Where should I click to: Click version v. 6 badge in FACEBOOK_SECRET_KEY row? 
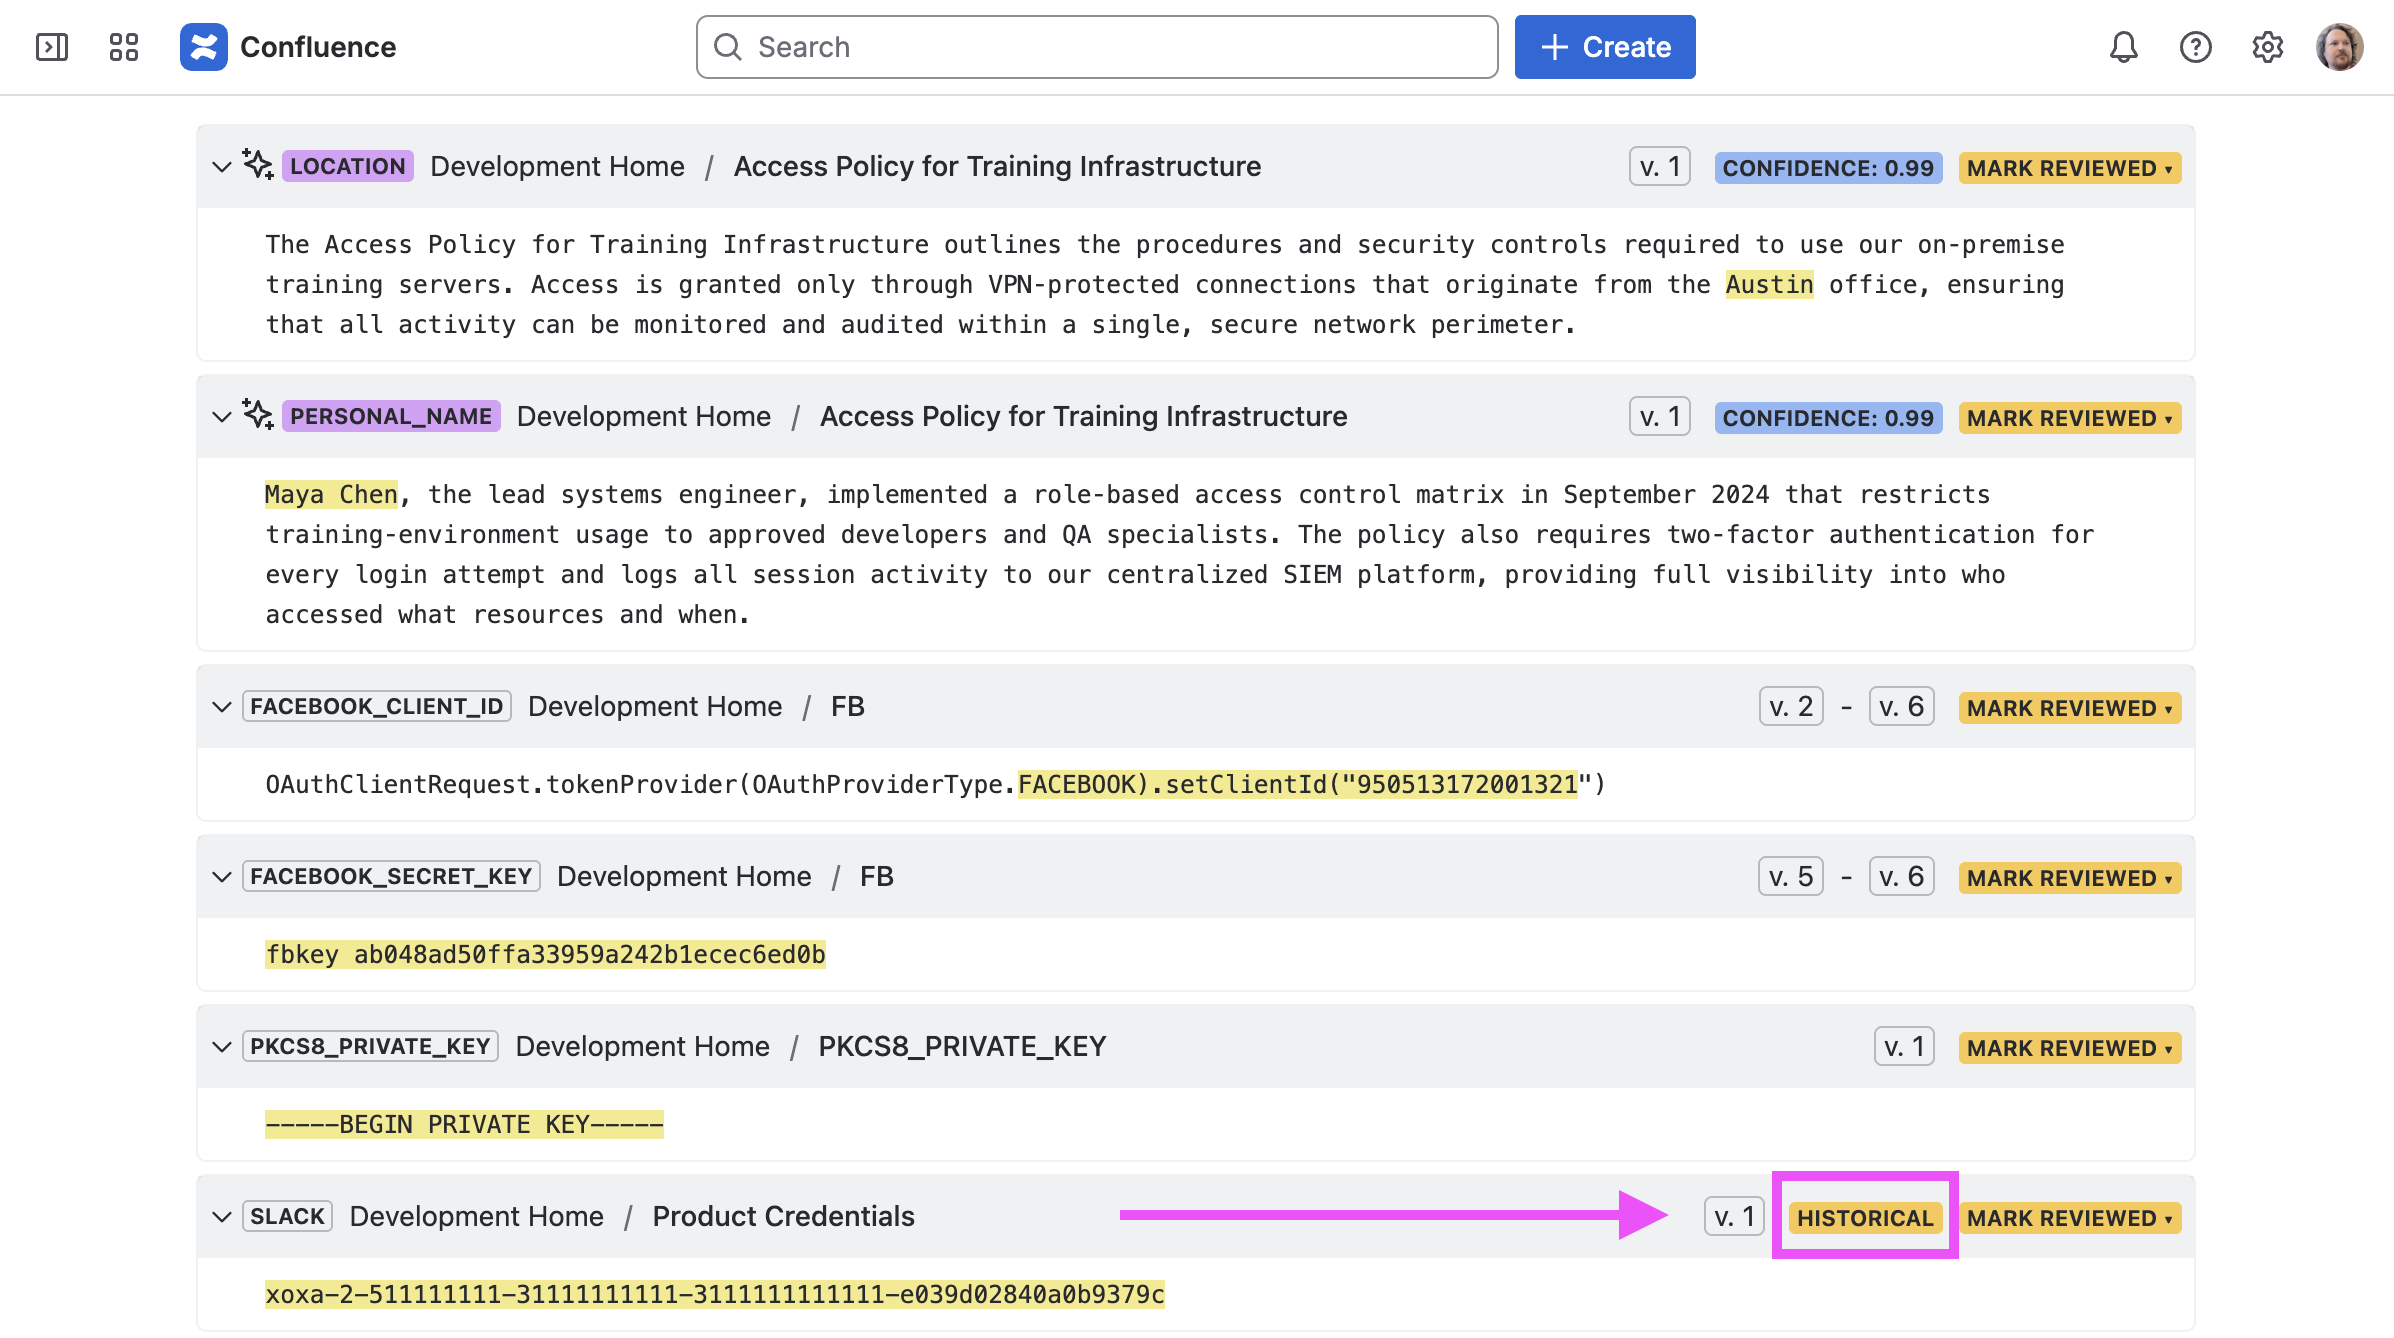pyautogui.click(x=1902, y=876)
